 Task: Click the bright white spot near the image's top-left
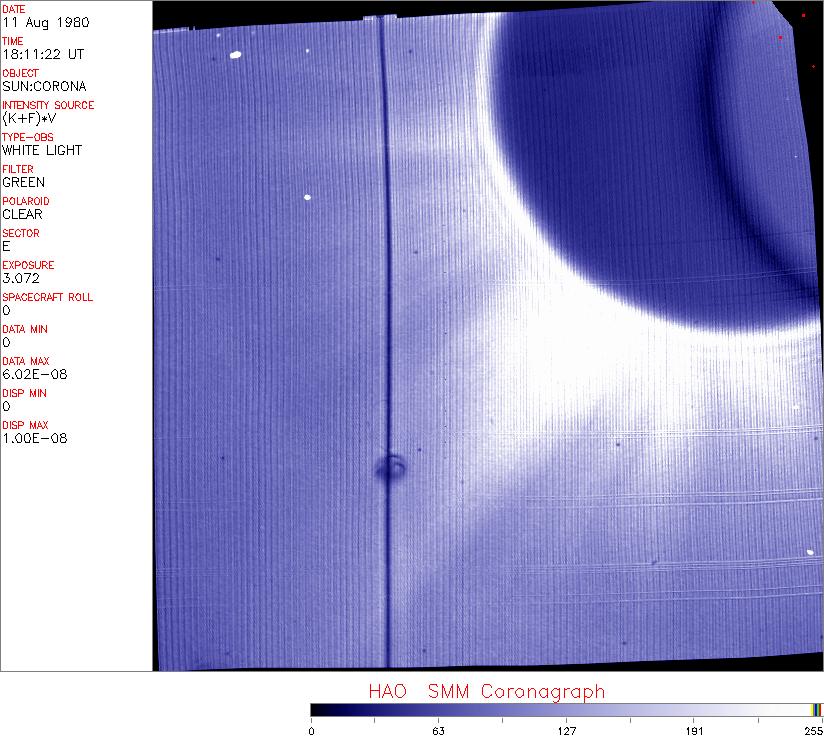(x=236, y=56)
